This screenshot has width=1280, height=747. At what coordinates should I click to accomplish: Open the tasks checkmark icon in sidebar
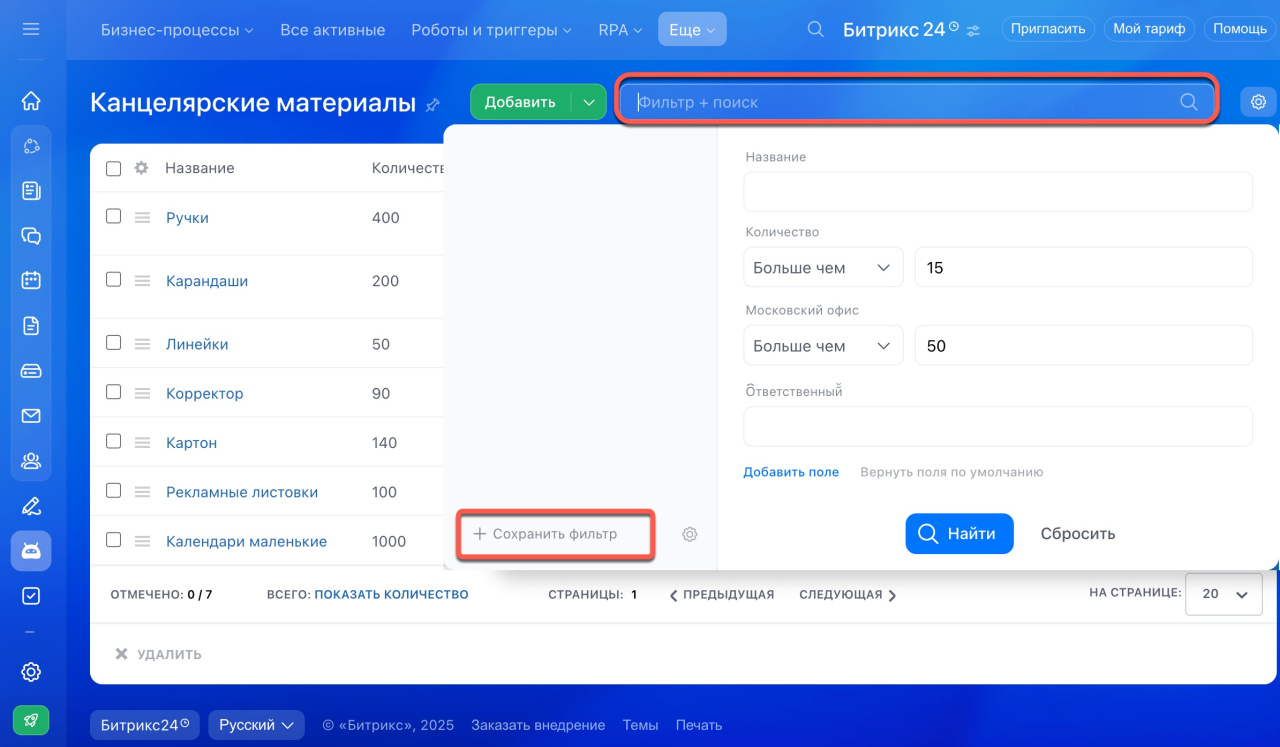[31, 596]
